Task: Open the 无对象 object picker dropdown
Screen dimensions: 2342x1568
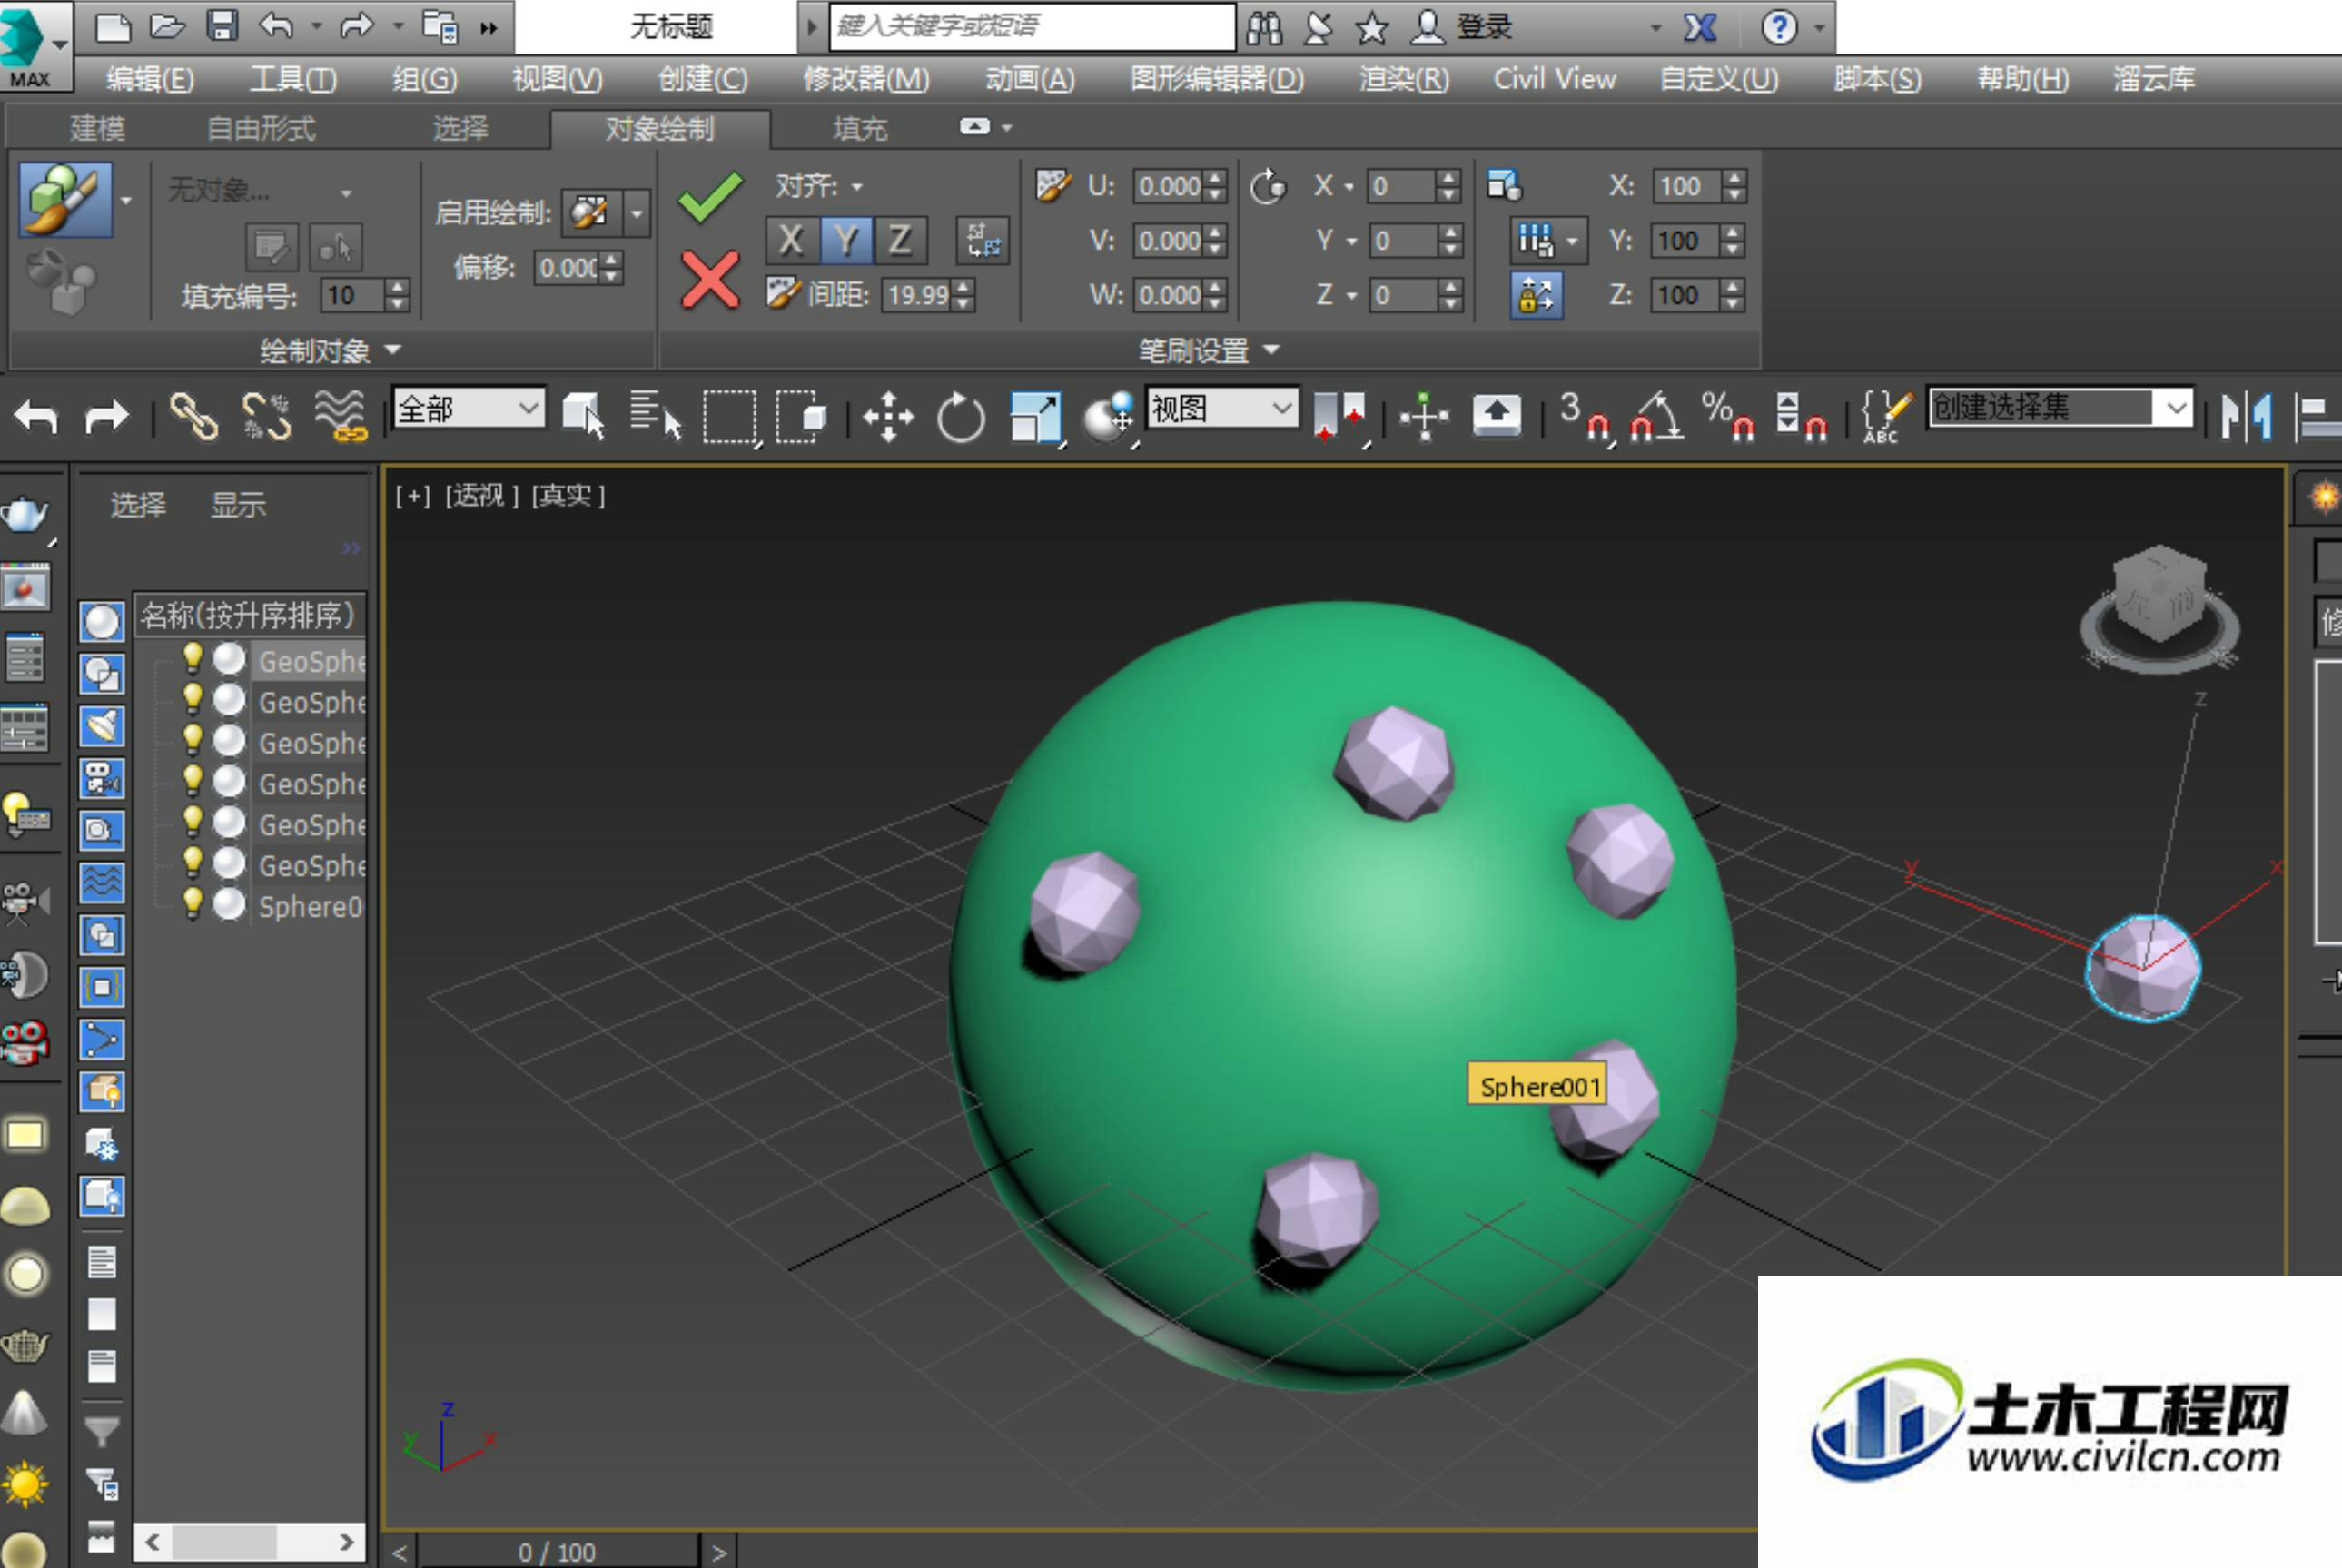Action: click(x=346, y=192)
